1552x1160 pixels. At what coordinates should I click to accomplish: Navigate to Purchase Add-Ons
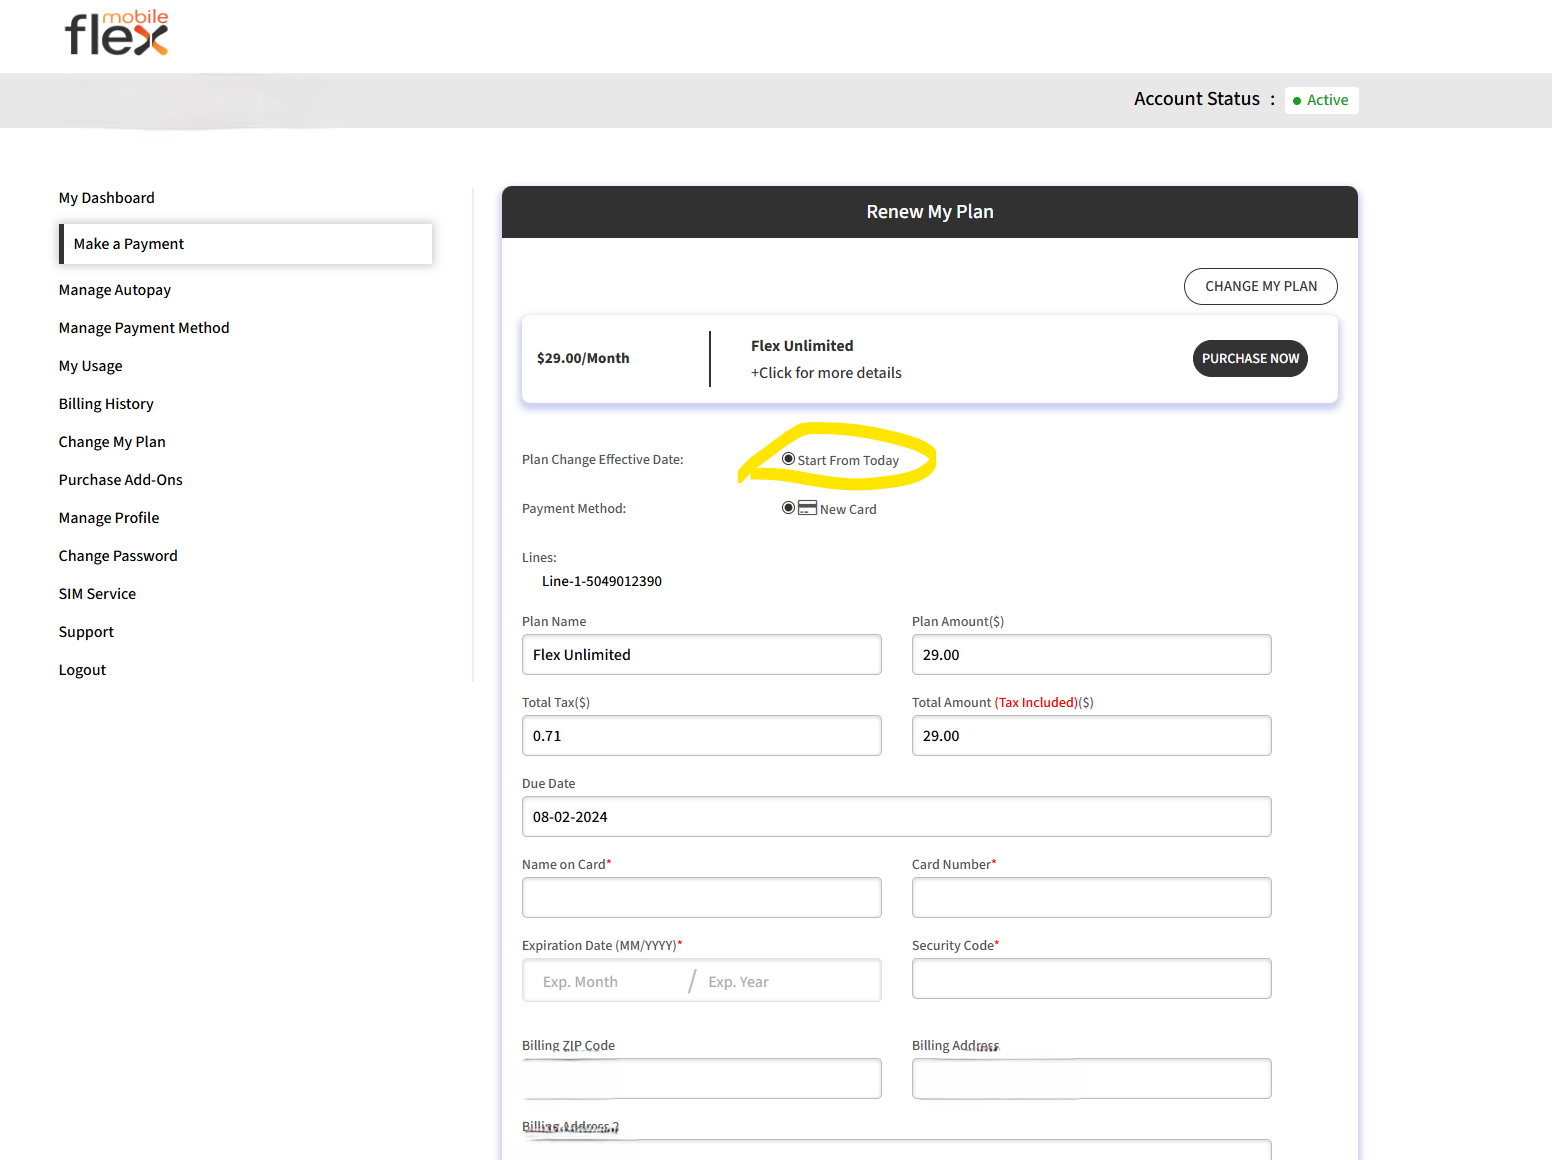[x=120, y=479]
